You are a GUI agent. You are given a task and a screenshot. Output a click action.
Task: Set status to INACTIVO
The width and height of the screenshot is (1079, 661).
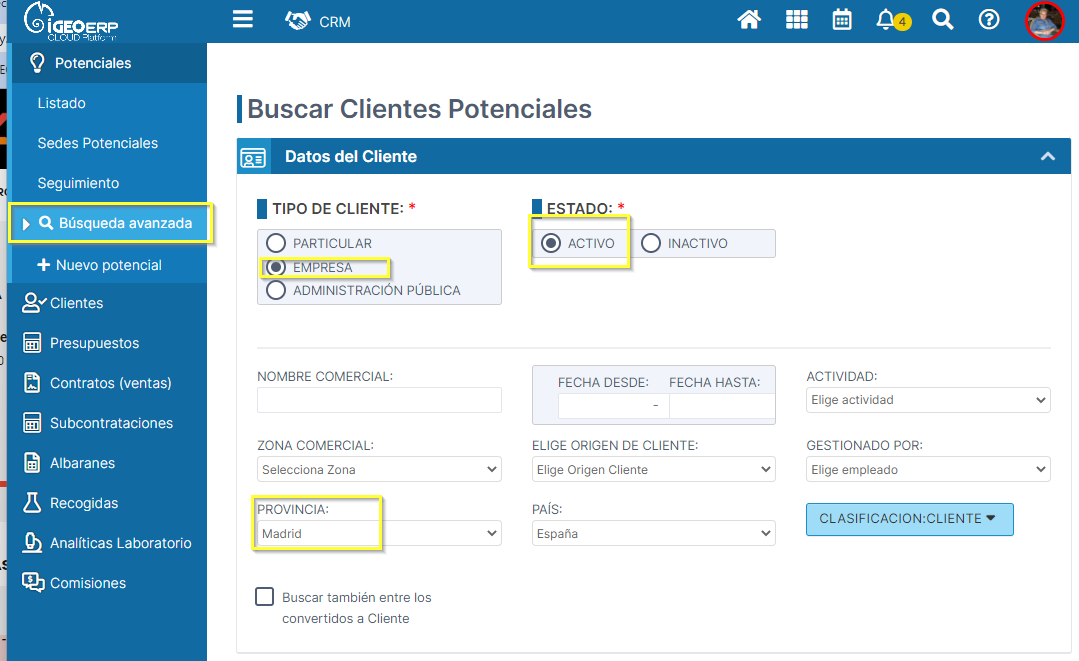click(651, 243)
